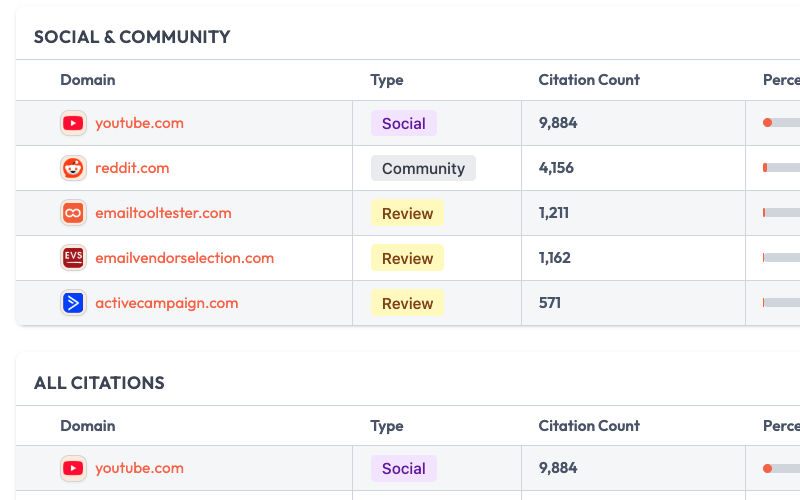The width and height of the screenshot is (800, 500).
Task: Click the Reddit favicon icon
Action: point(73,168)
